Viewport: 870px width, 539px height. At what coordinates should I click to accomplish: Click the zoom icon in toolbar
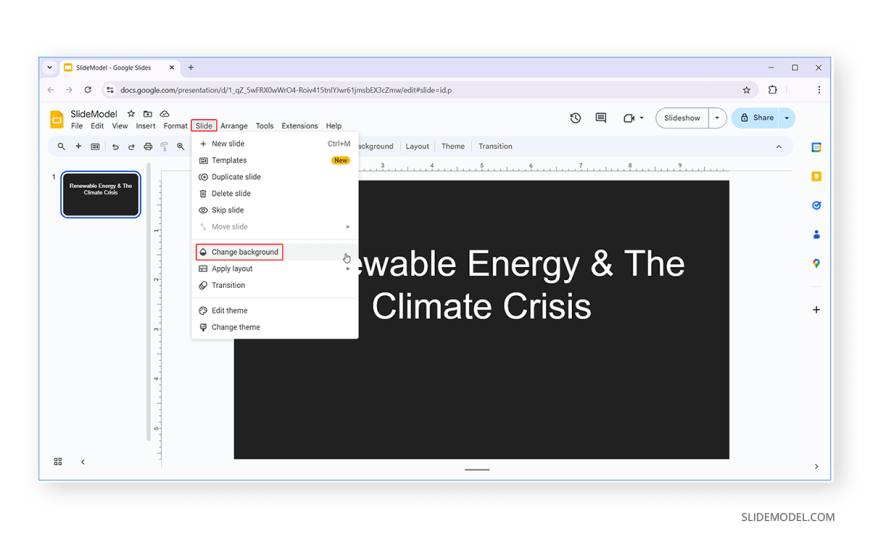(x=180, y=147)
